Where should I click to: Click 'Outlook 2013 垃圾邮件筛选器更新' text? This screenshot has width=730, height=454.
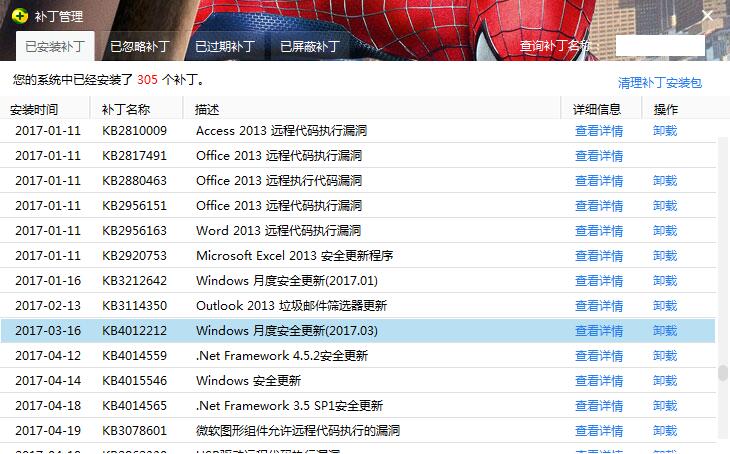pyautogui.click(x=291, y=305)
